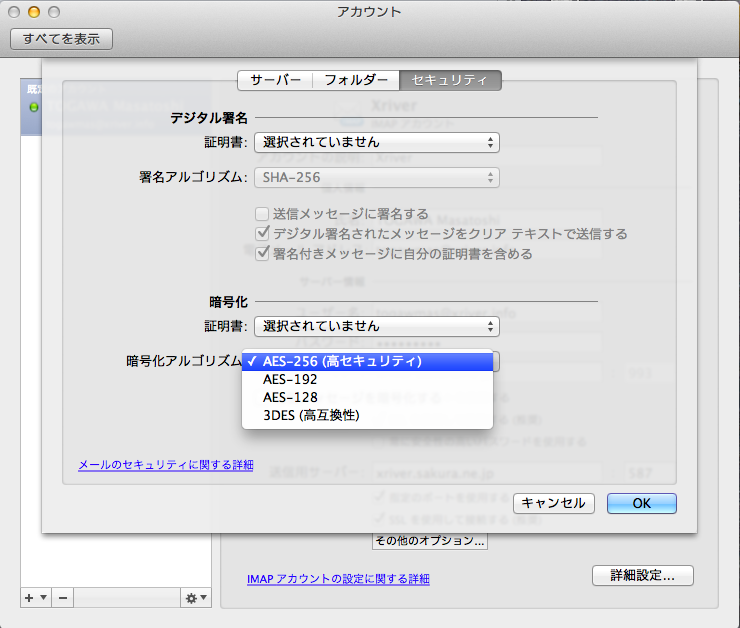Switch to the フォルダー tab

(355, 80)
